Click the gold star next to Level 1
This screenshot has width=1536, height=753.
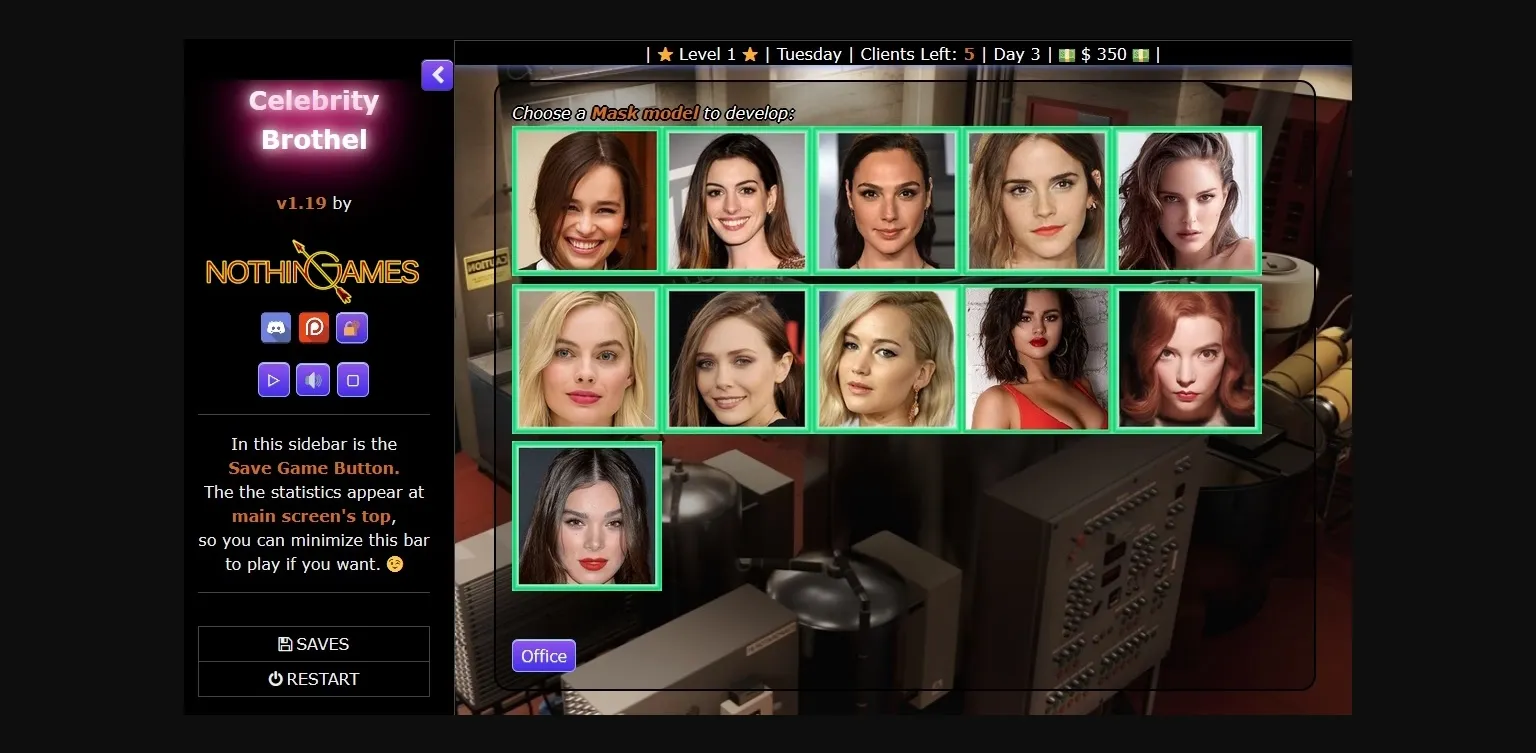[x=665, y=54]
